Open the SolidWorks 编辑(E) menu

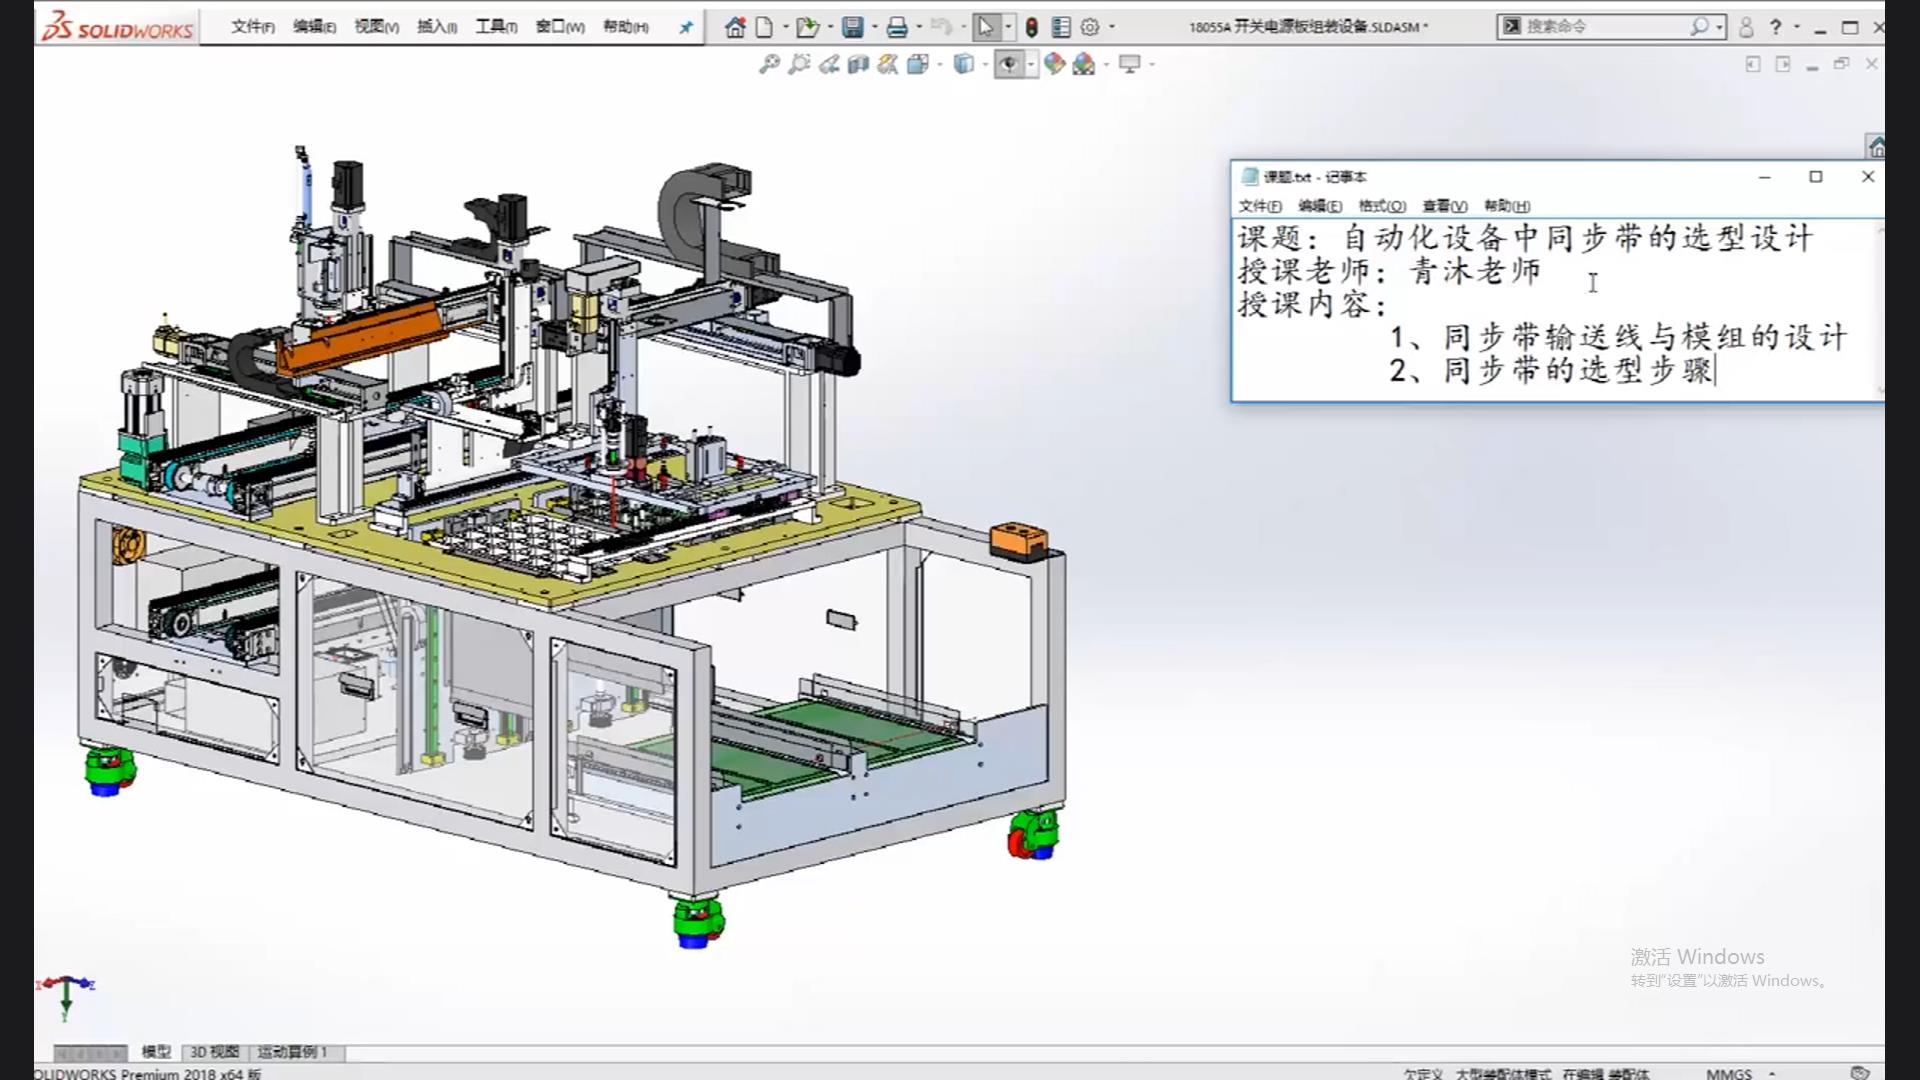tap(314, 27)
